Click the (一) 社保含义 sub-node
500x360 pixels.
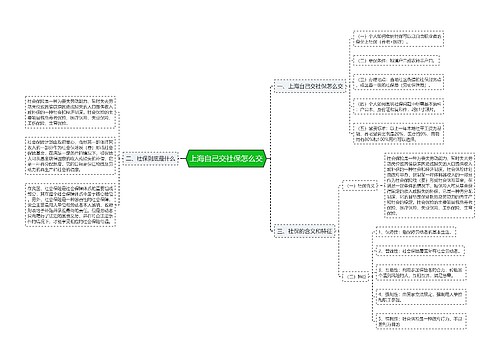pyautogui.click(x=360, y=186)
